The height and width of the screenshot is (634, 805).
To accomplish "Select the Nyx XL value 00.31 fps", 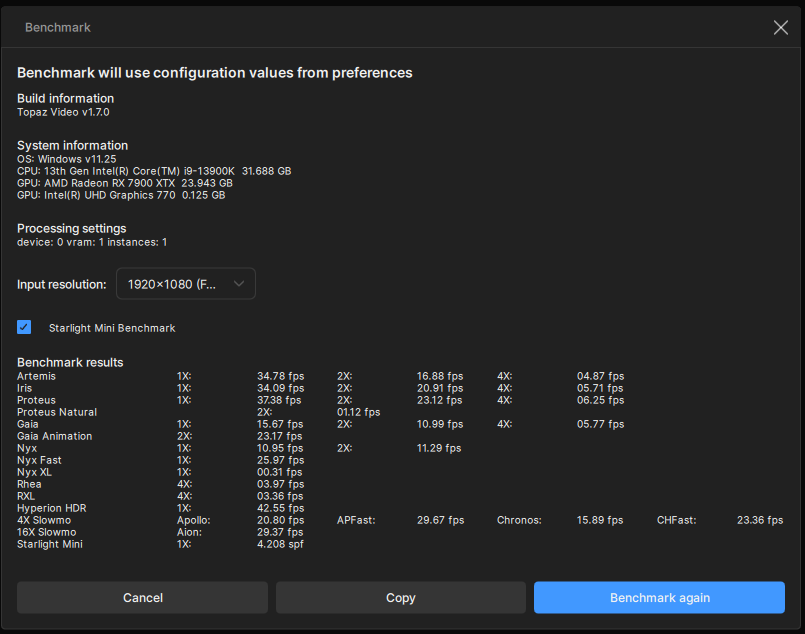I will (x=280, y=472).
